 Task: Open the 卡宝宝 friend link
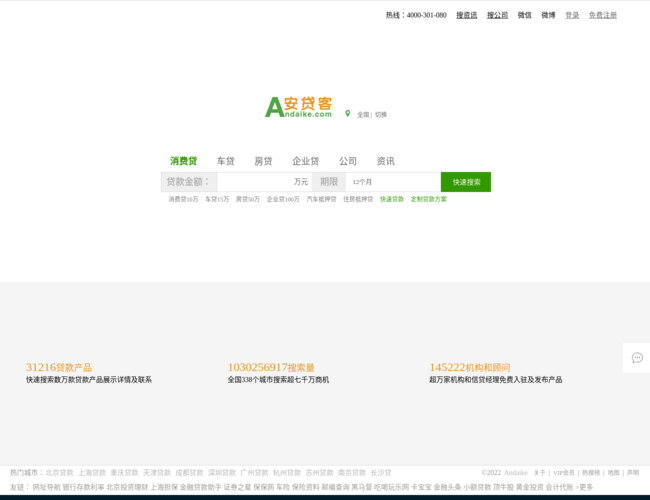pyautogui.click(x=421, y=487)
